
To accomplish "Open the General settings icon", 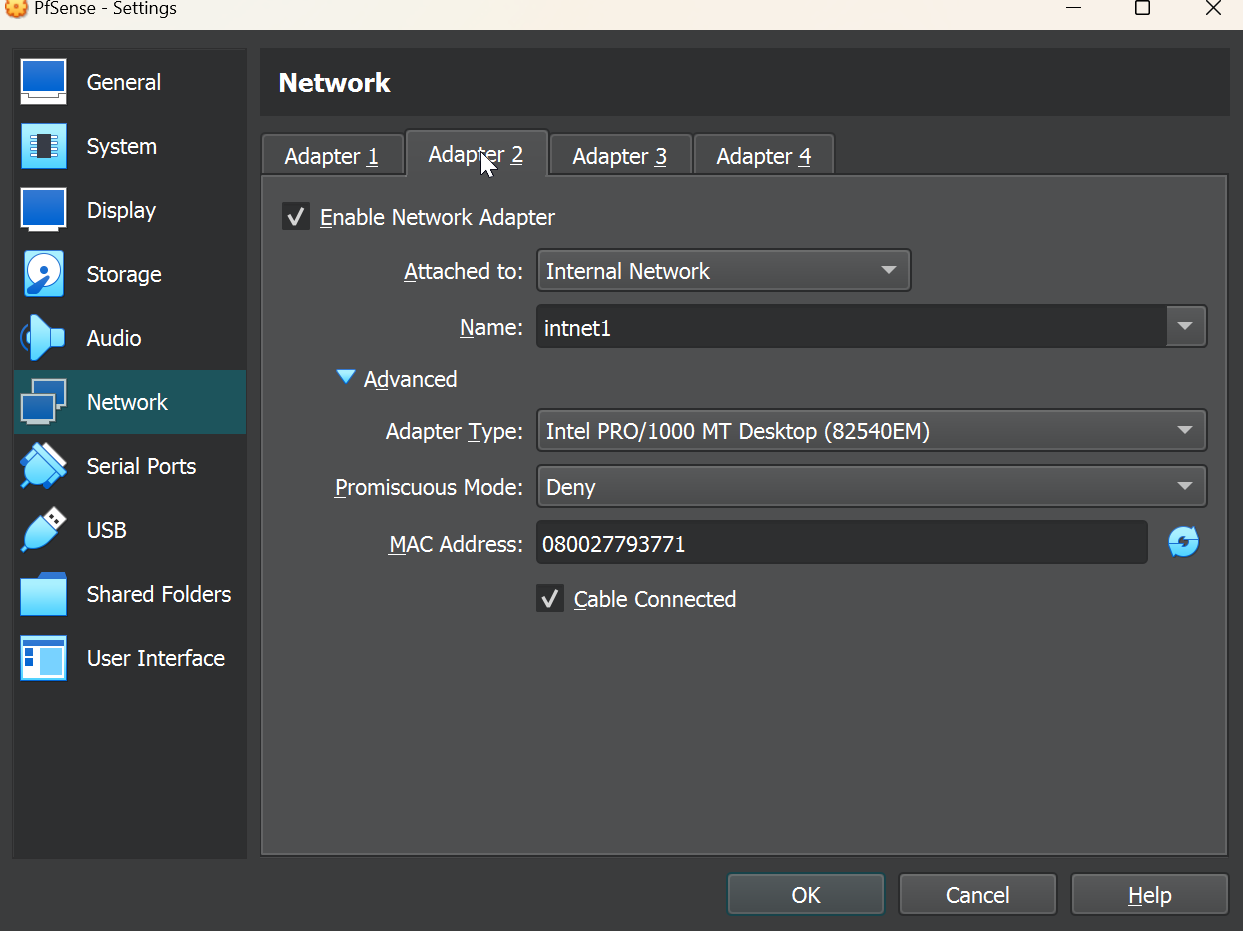I will tap(43, 82).
